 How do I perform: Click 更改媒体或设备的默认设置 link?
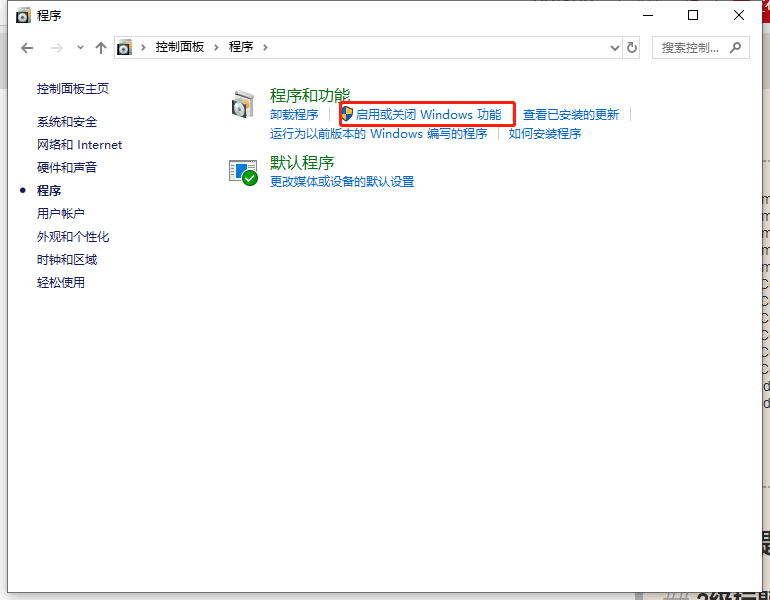tap(342, 182)
